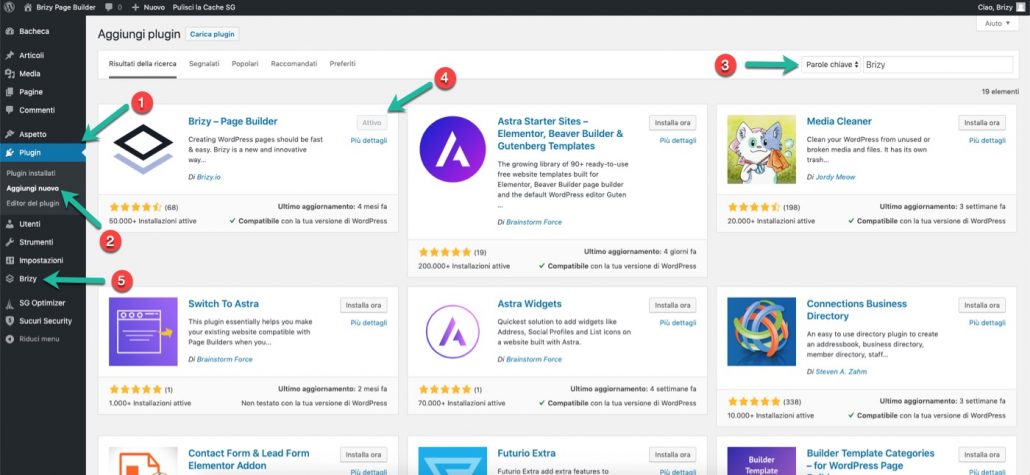Click the Brizy plugin logo thumbnail

point(143,149)
